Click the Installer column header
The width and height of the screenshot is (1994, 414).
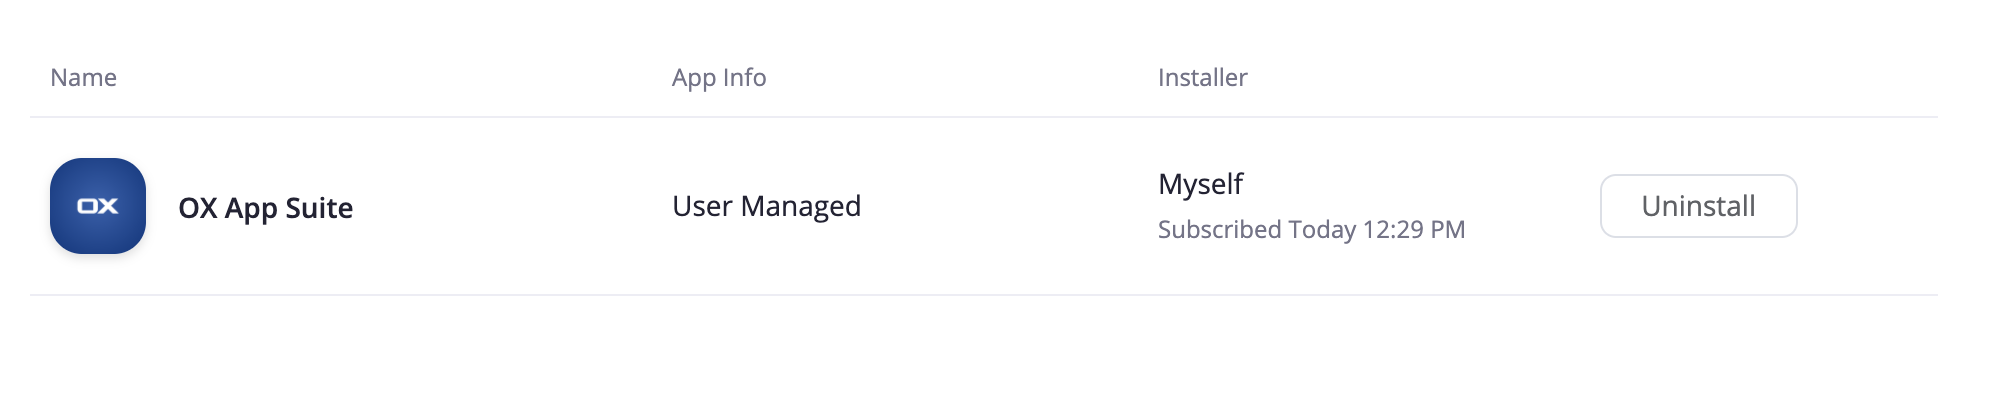[1202, 78]
